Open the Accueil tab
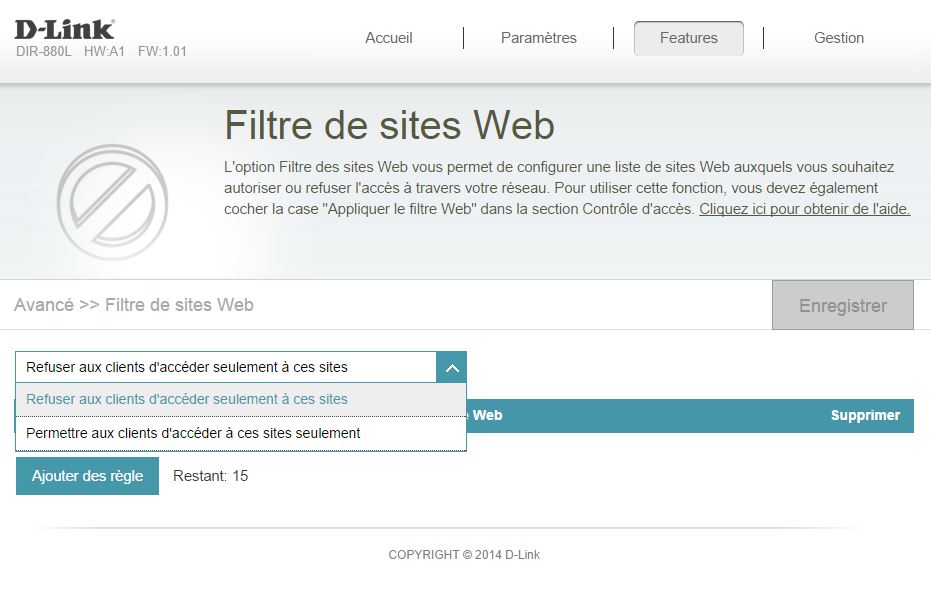 click(389, 38)
